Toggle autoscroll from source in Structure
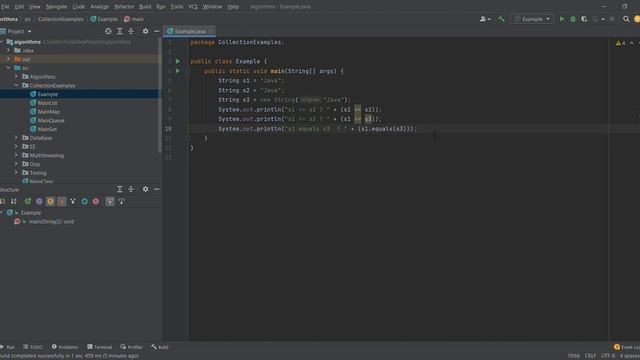The image size is (640, 360). tap(122, 201)
